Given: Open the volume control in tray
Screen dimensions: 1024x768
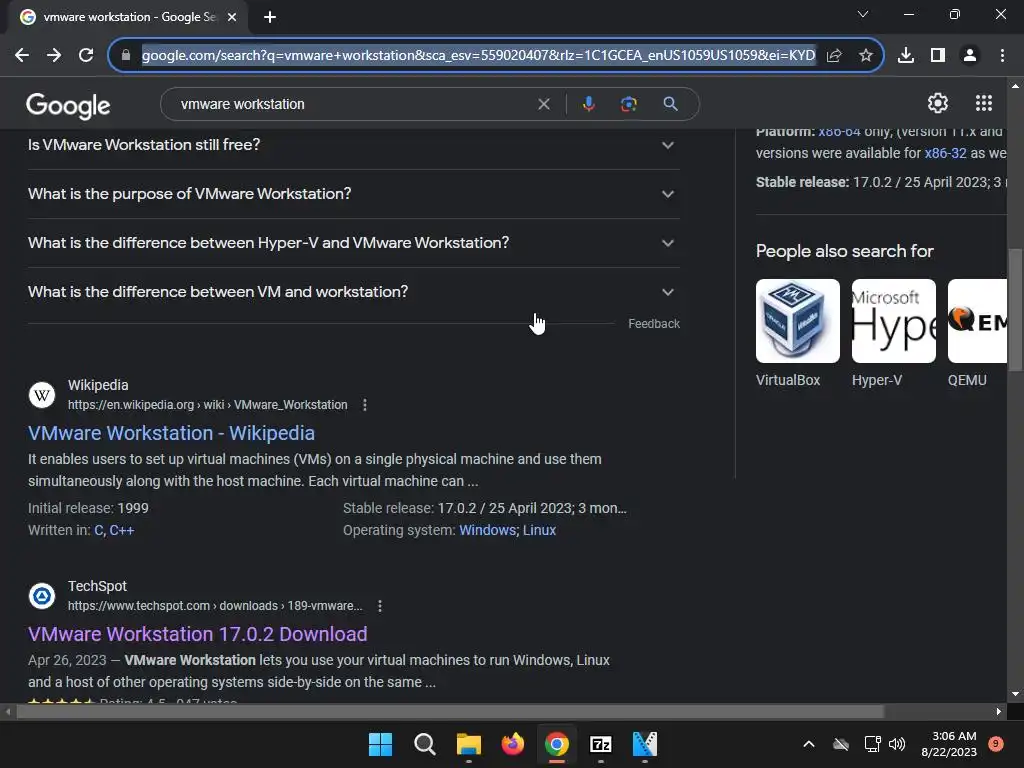Looking at the screenshot, I should click(x=897, y=744).
